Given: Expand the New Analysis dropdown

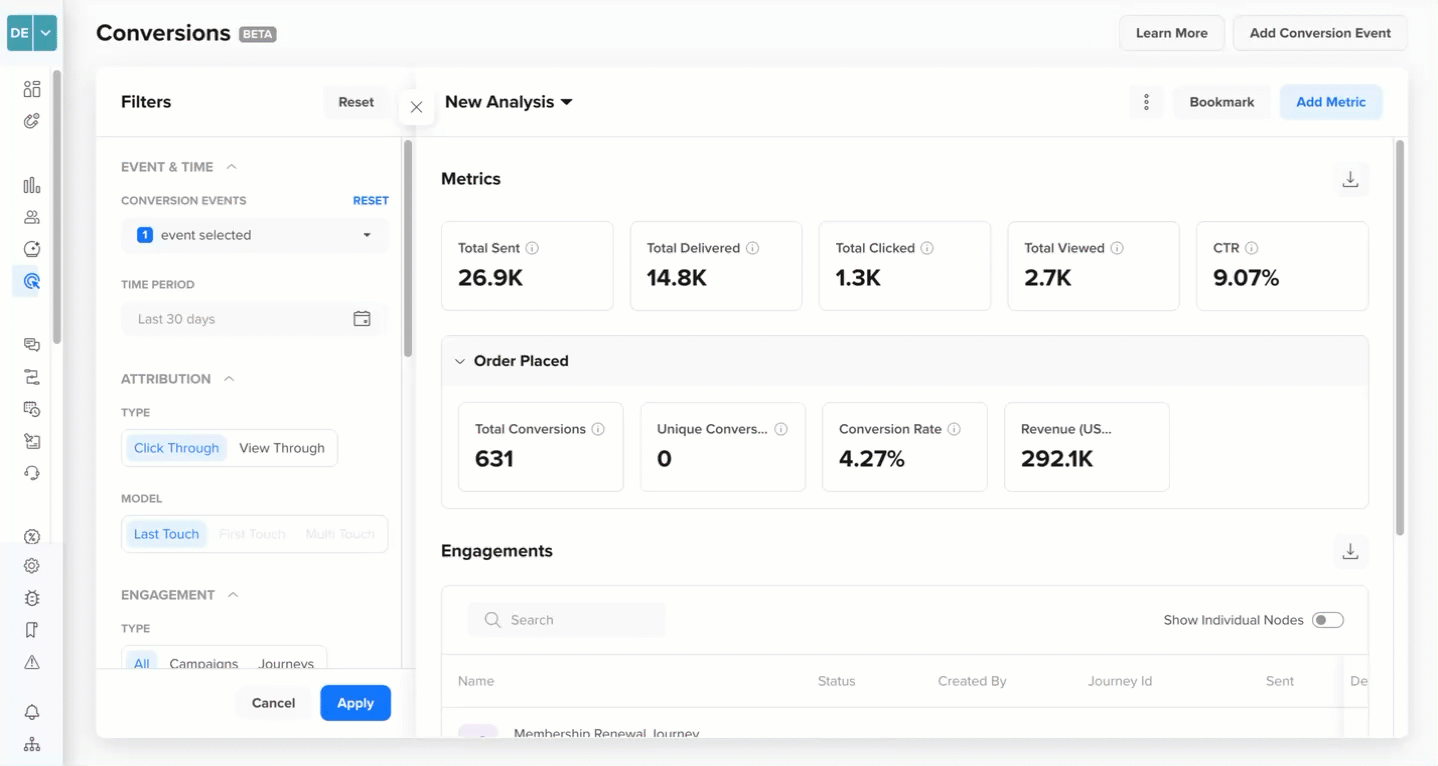Looking at the screenshot, I should [509, 102].
